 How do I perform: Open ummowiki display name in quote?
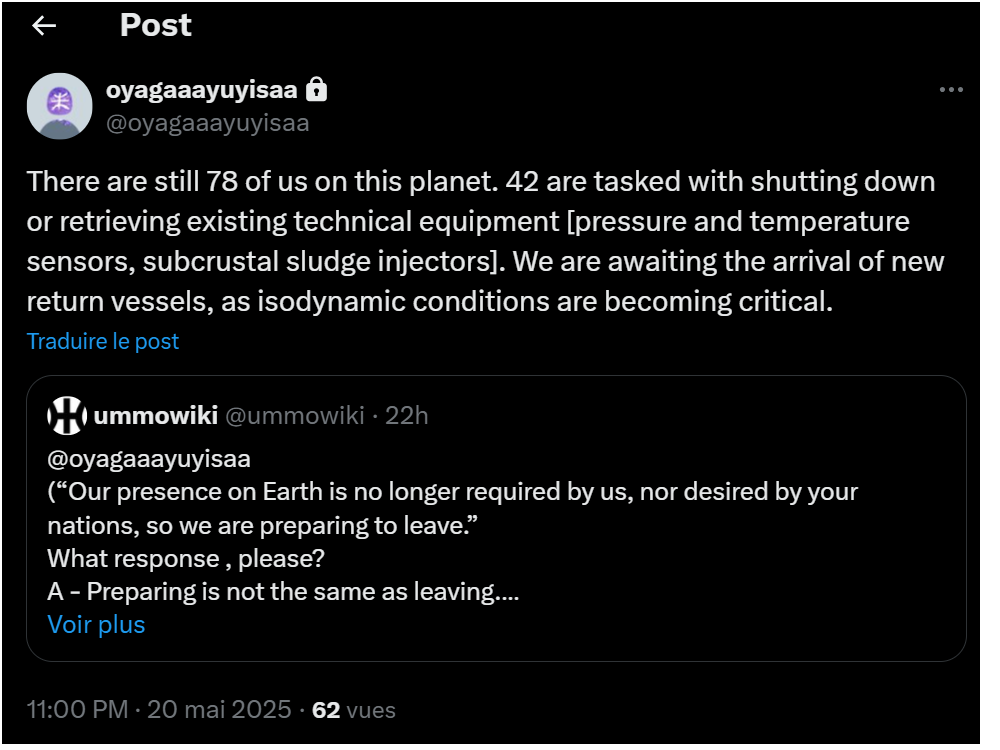[156, 416]
